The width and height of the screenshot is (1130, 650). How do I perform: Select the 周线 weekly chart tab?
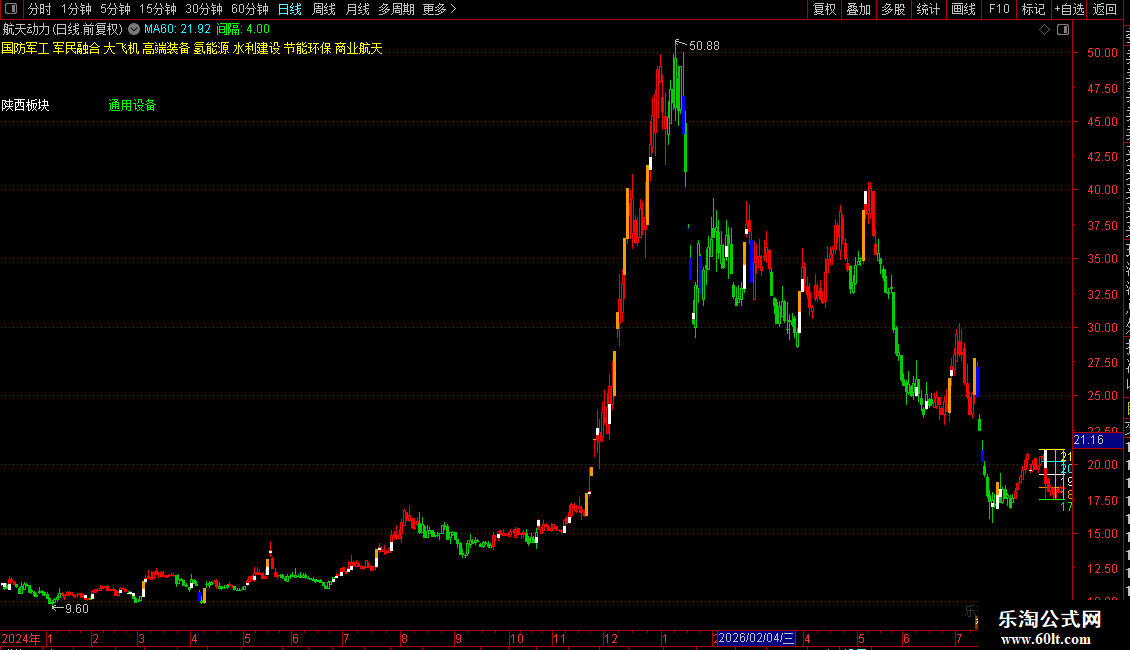point(324,9)
